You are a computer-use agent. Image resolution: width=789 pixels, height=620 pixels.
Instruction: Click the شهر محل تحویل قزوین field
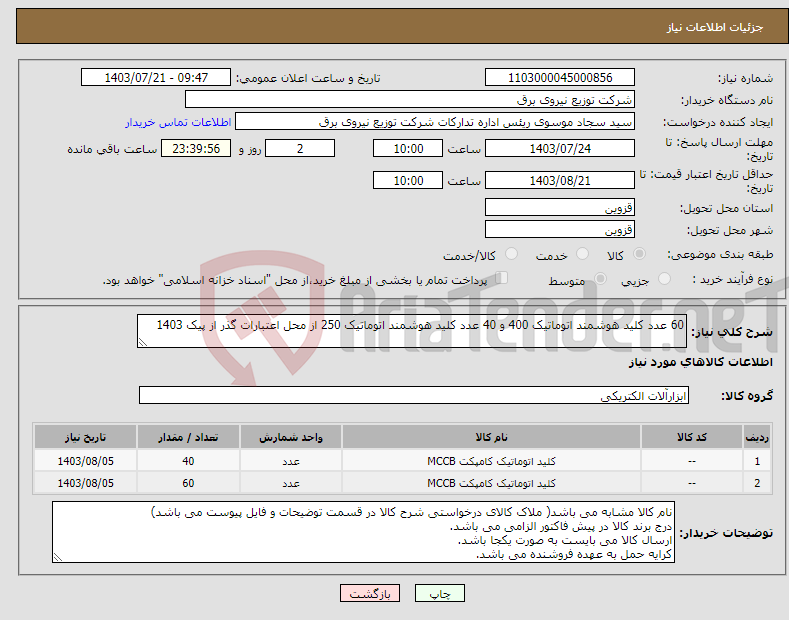point(560,229)
